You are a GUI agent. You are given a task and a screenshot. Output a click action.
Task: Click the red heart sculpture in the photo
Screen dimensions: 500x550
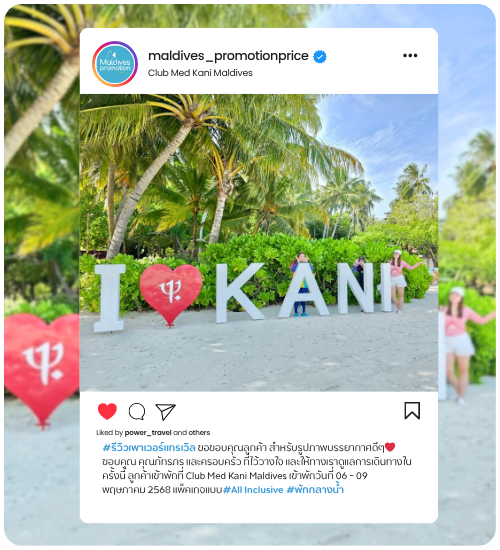[x=171, y=294]
